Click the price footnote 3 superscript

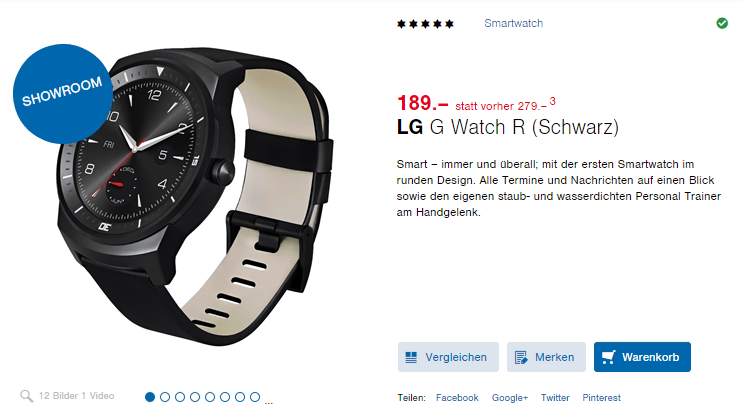coord(552,101)
